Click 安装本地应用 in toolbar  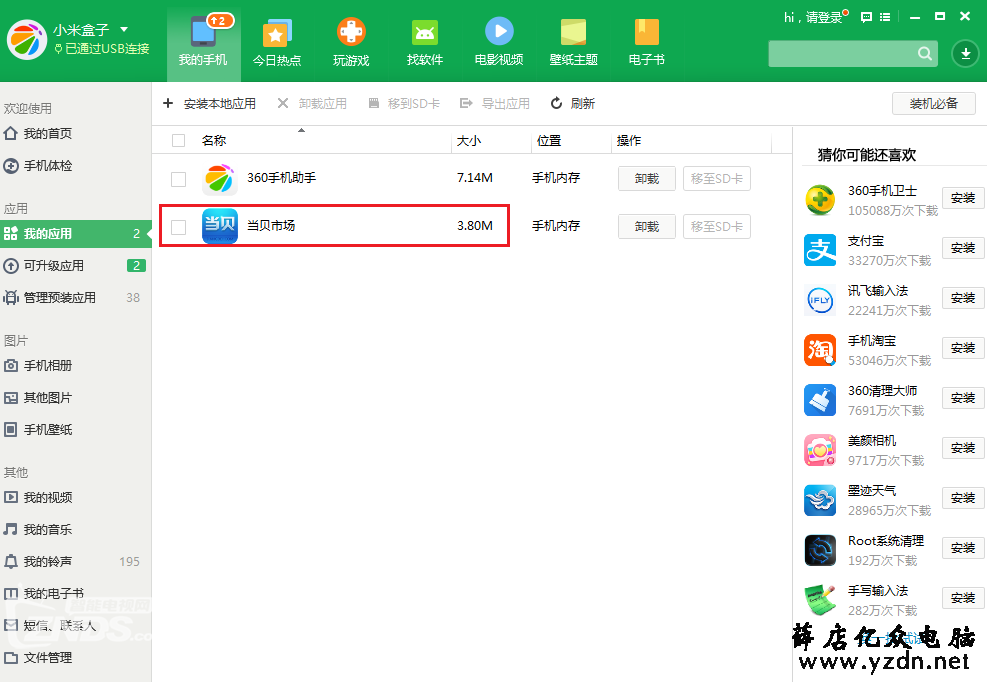click(210, 103)
